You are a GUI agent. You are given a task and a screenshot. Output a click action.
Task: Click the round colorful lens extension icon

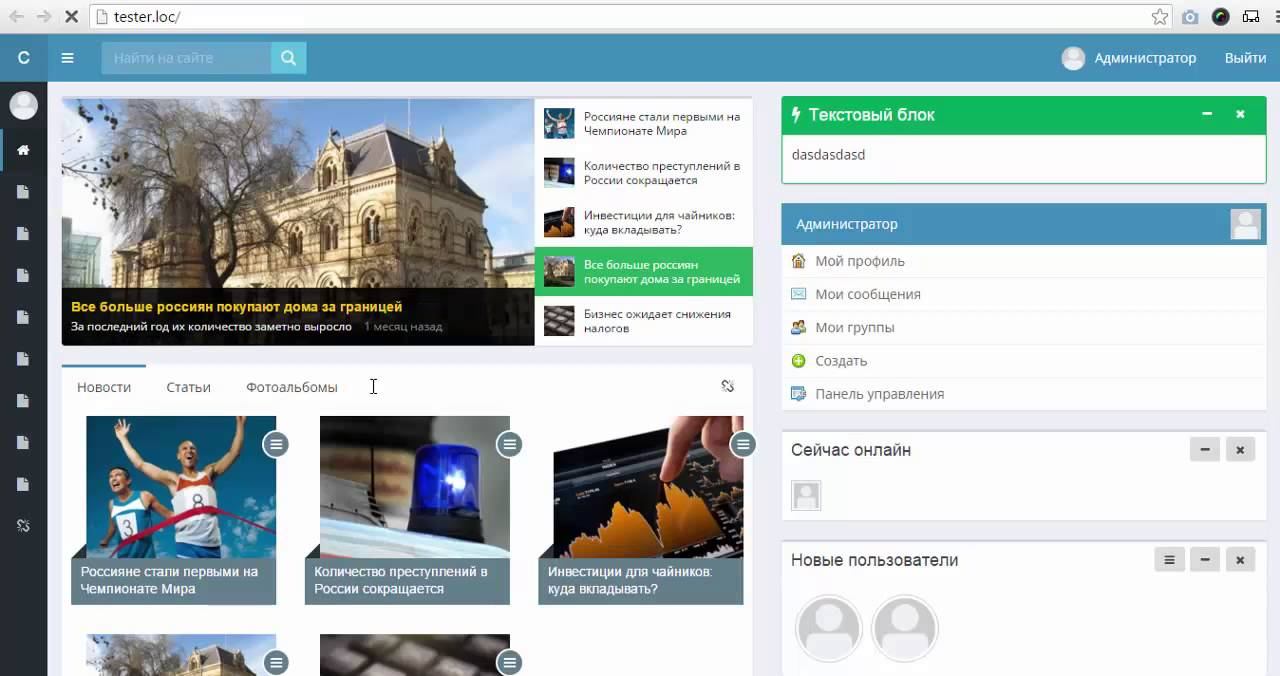[1220, 17]
